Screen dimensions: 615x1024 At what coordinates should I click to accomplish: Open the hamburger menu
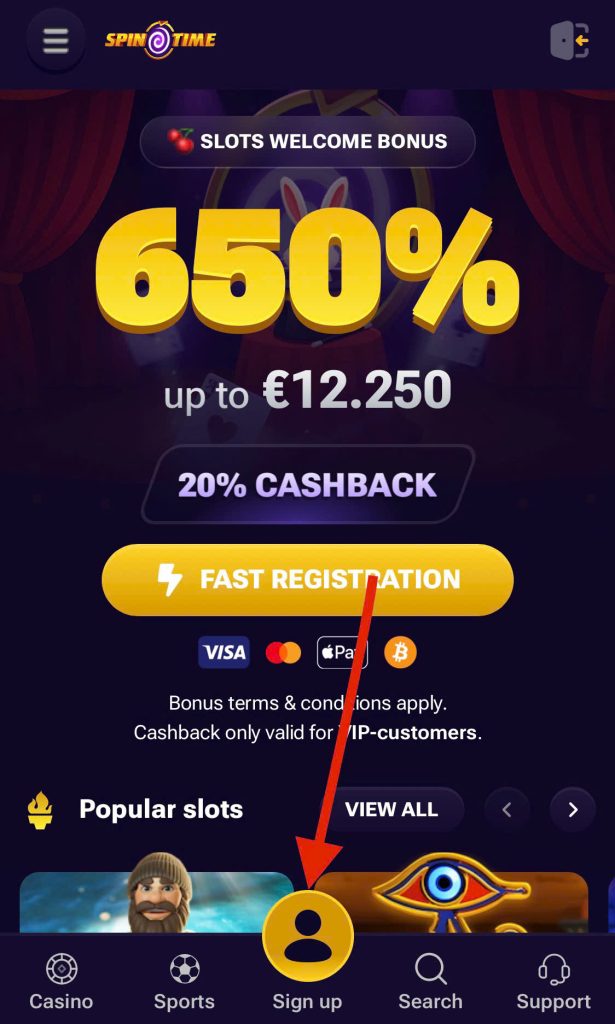pyautogui.click(x=56, y=41)
